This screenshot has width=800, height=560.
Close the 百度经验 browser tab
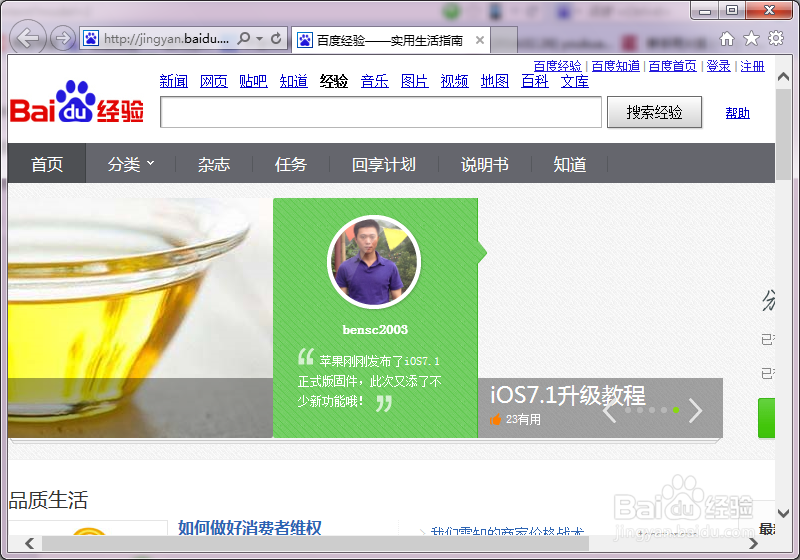(480, 40)
